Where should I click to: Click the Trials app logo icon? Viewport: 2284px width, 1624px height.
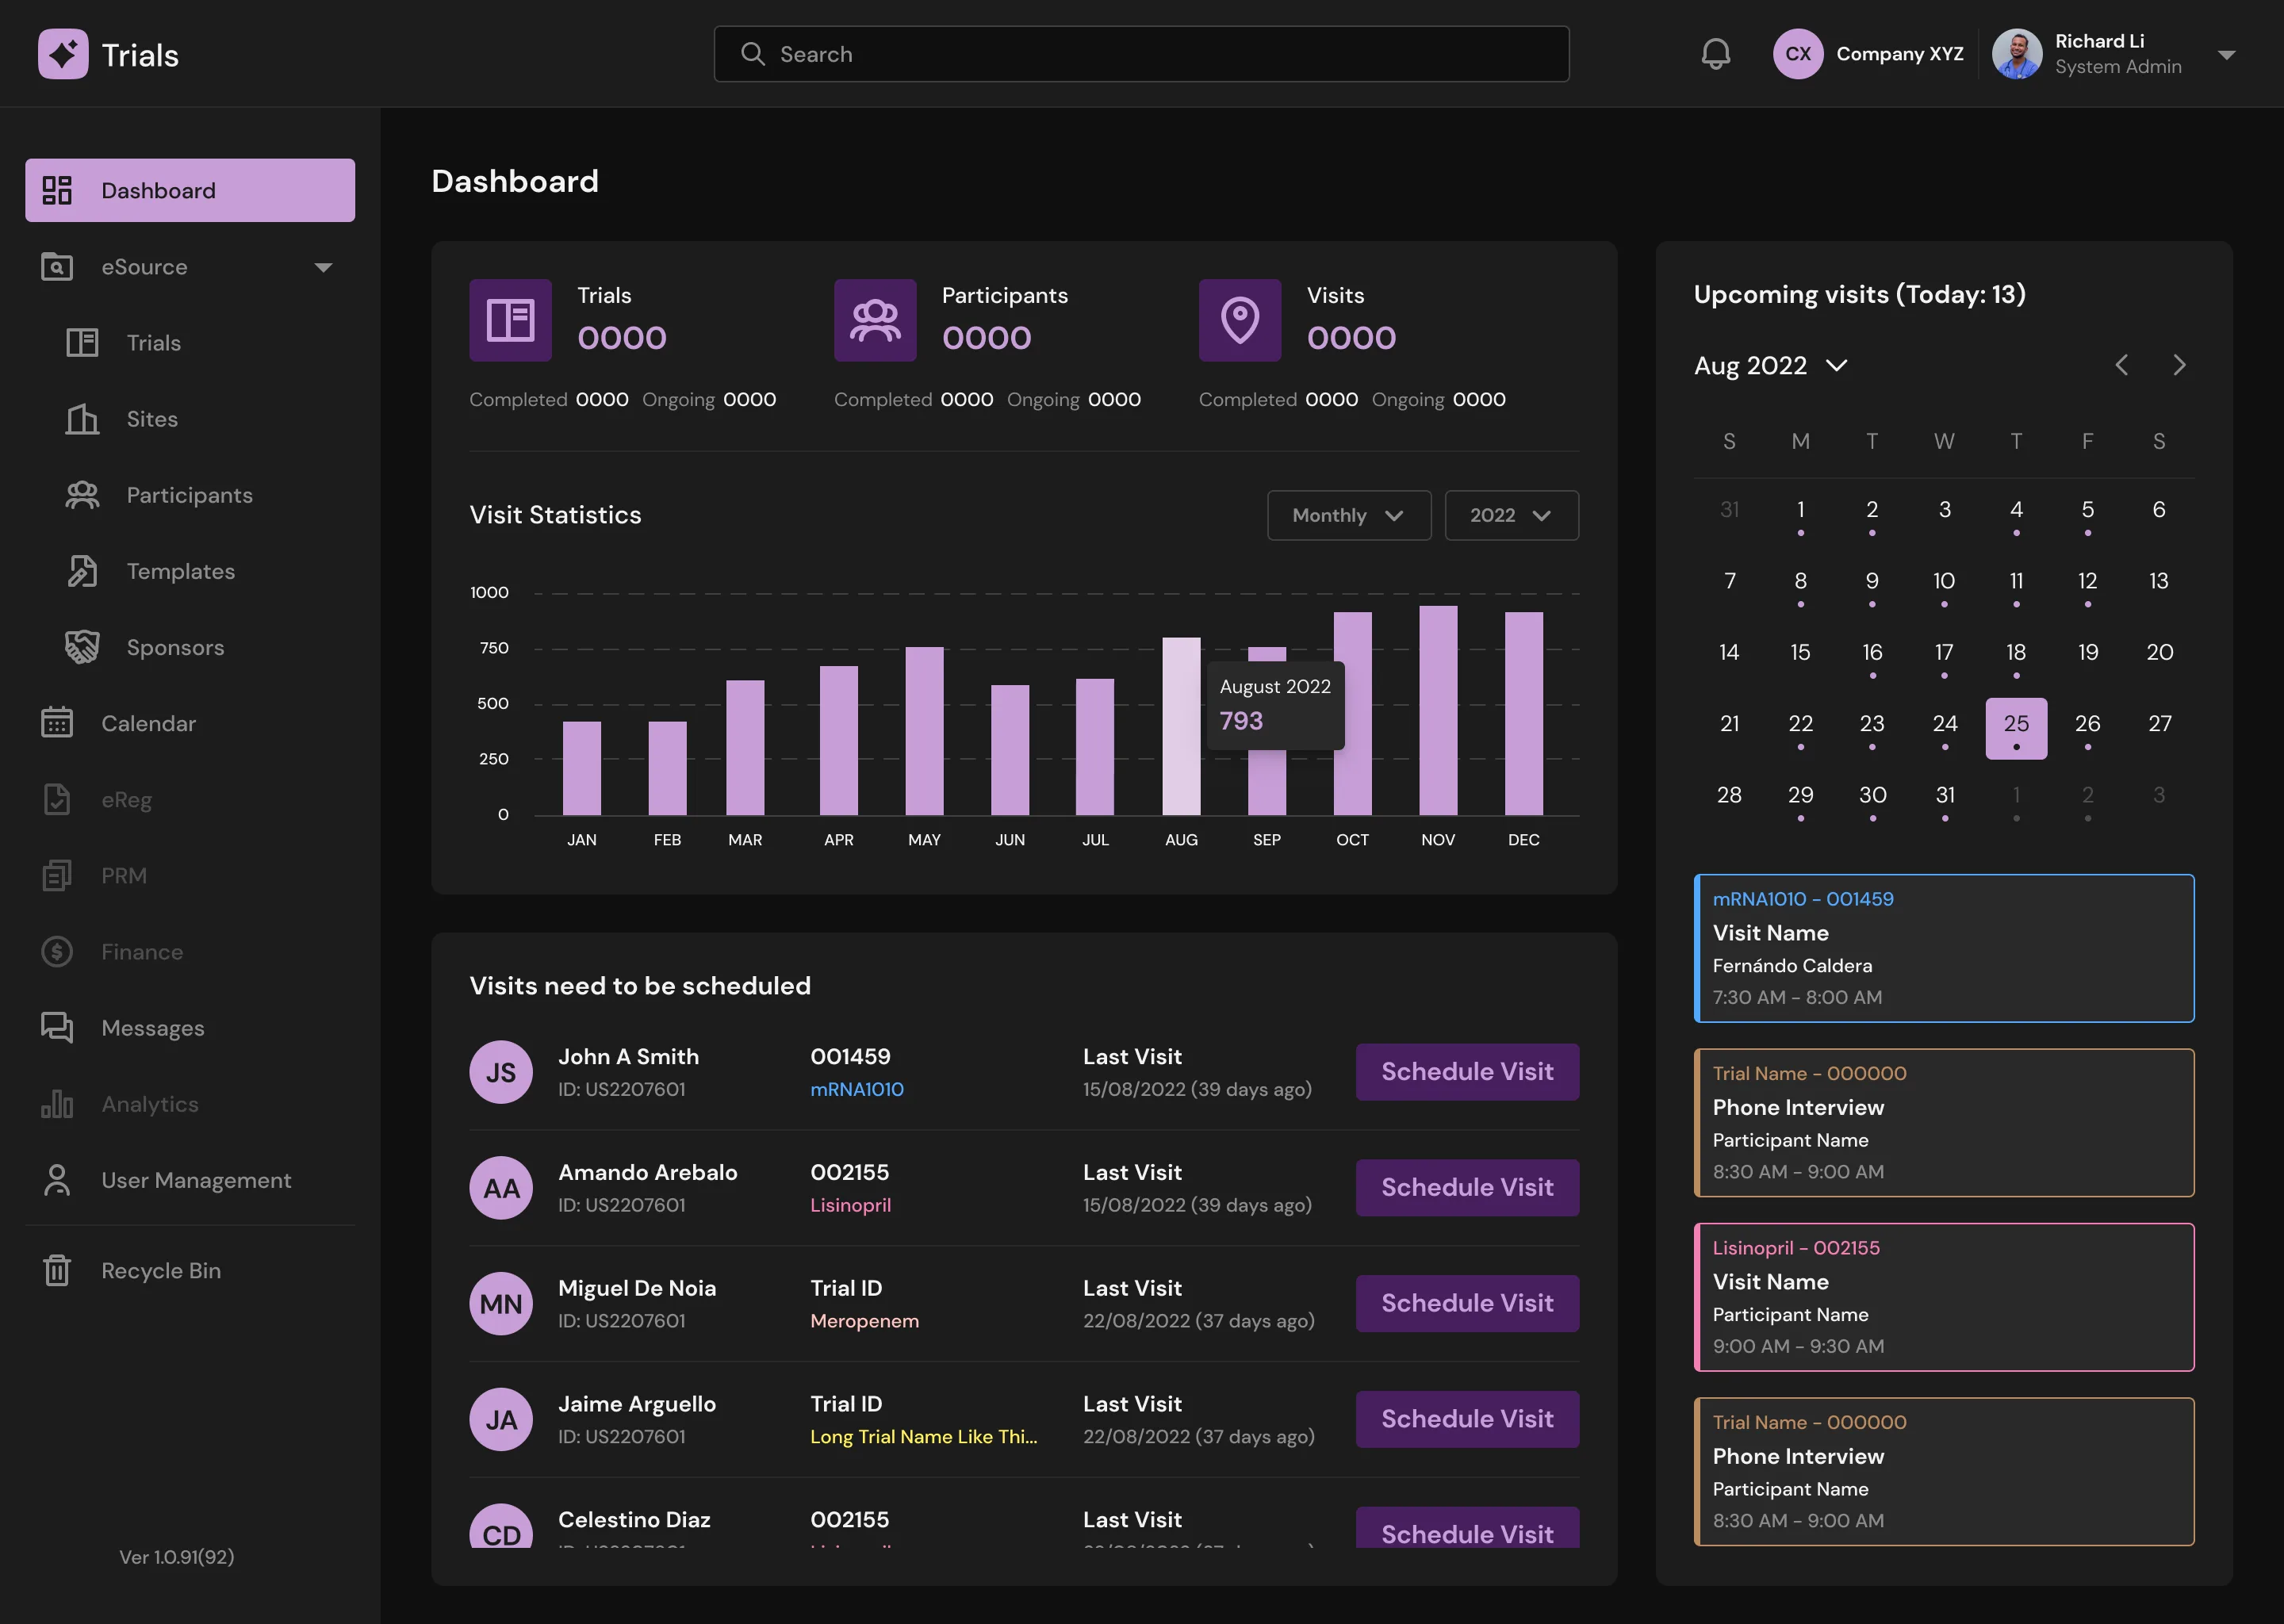(x=63, y=54)
